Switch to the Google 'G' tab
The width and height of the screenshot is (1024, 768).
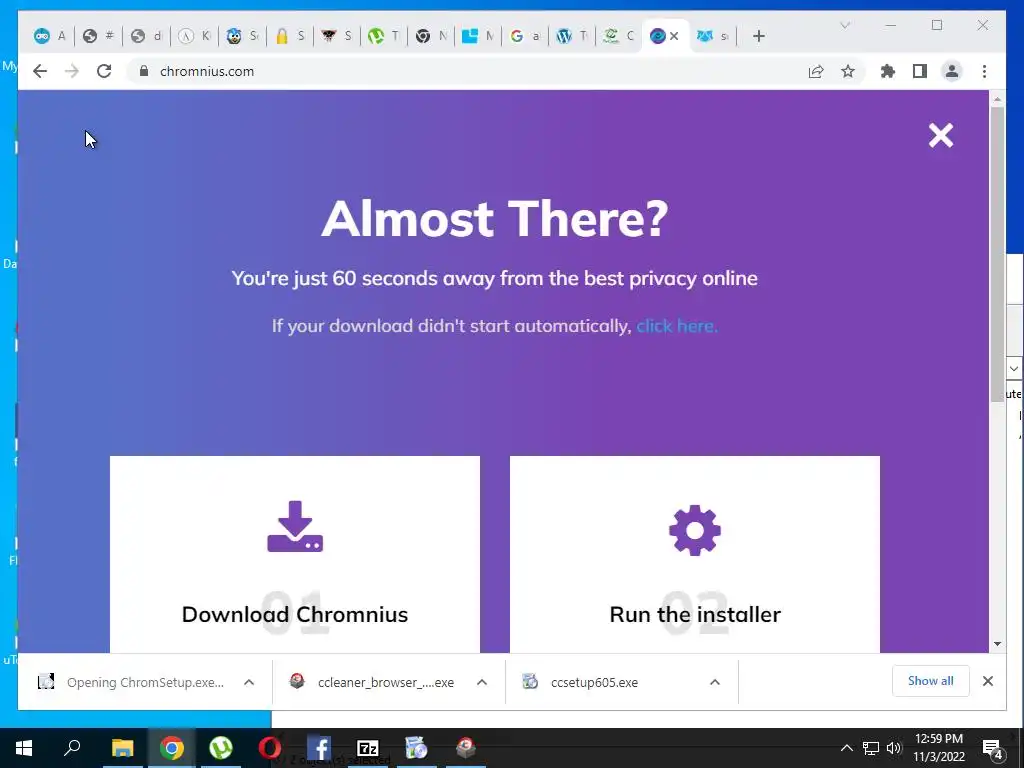[525, 37]
